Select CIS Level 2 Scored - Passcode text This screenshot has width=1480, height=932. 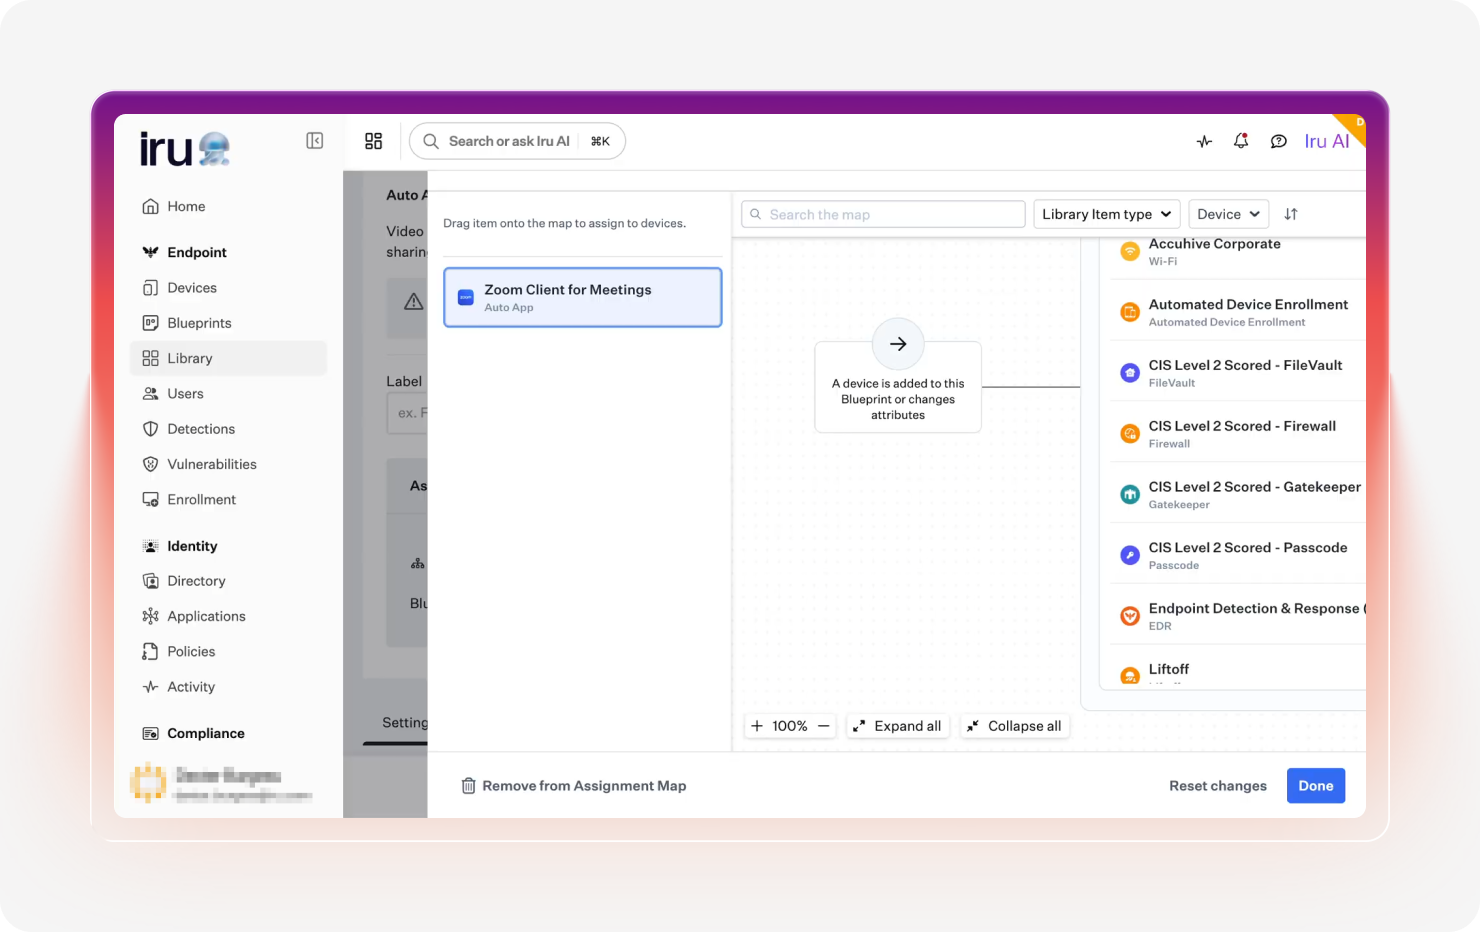[1248, 548]
